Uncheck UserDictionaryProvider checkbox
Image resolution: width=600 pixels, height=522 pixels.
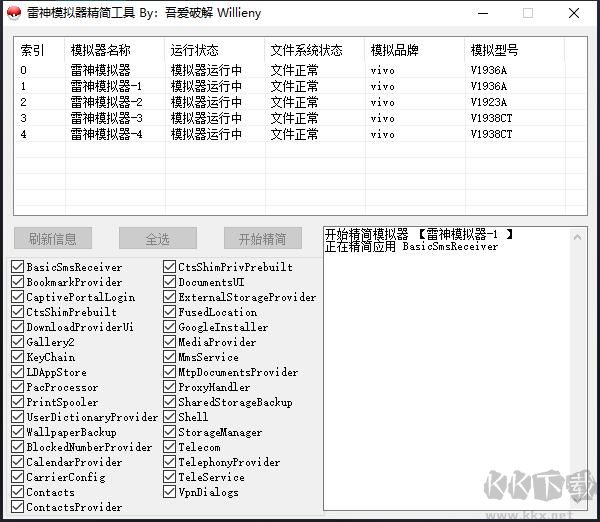pos(17,417)
